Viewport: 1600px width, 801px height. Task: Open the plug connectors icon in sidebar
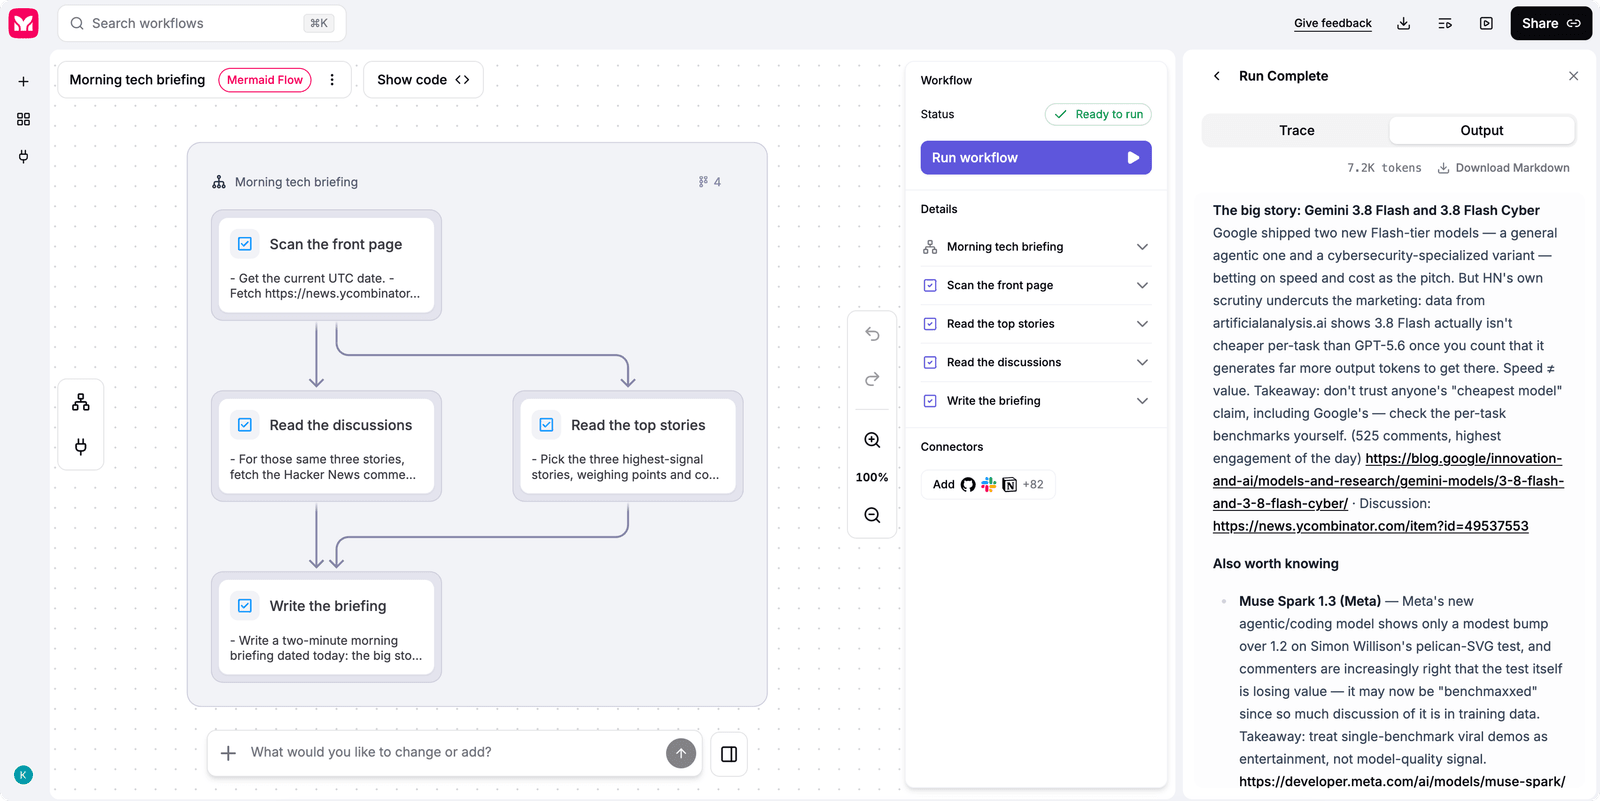[23, 156]
